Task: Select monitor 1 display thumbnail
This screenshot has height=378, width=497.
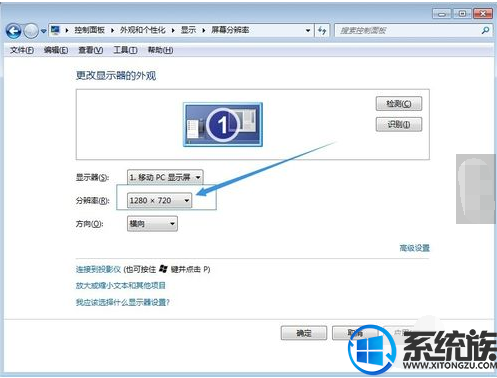Action: pyautogui.click(x=223, y=124)
